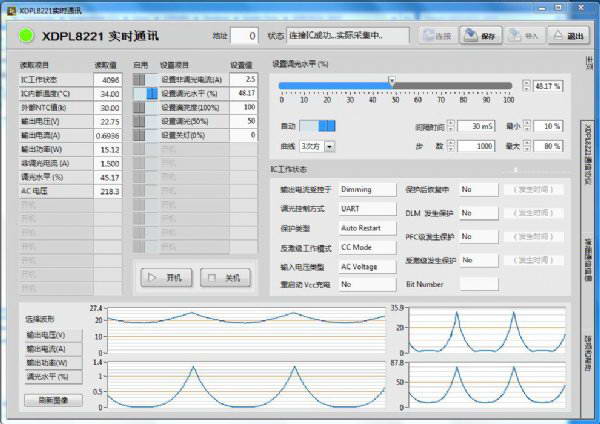Click IC内部温度 read value 34.00
Viewport: 600px width, 424px height.
click(x=108, y=94)
